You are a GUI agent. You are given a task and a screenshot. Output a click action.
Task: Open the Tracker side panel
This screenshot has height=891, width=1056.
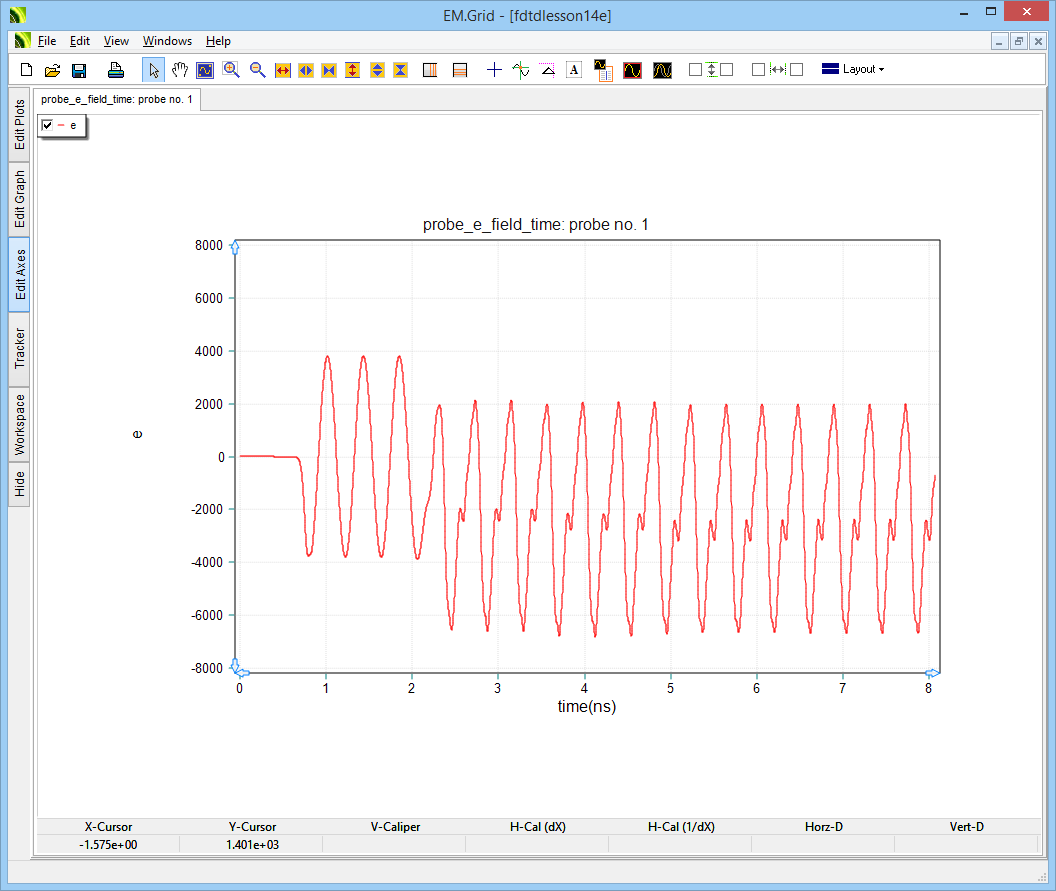pyautogui.click(x=20, y=349)
